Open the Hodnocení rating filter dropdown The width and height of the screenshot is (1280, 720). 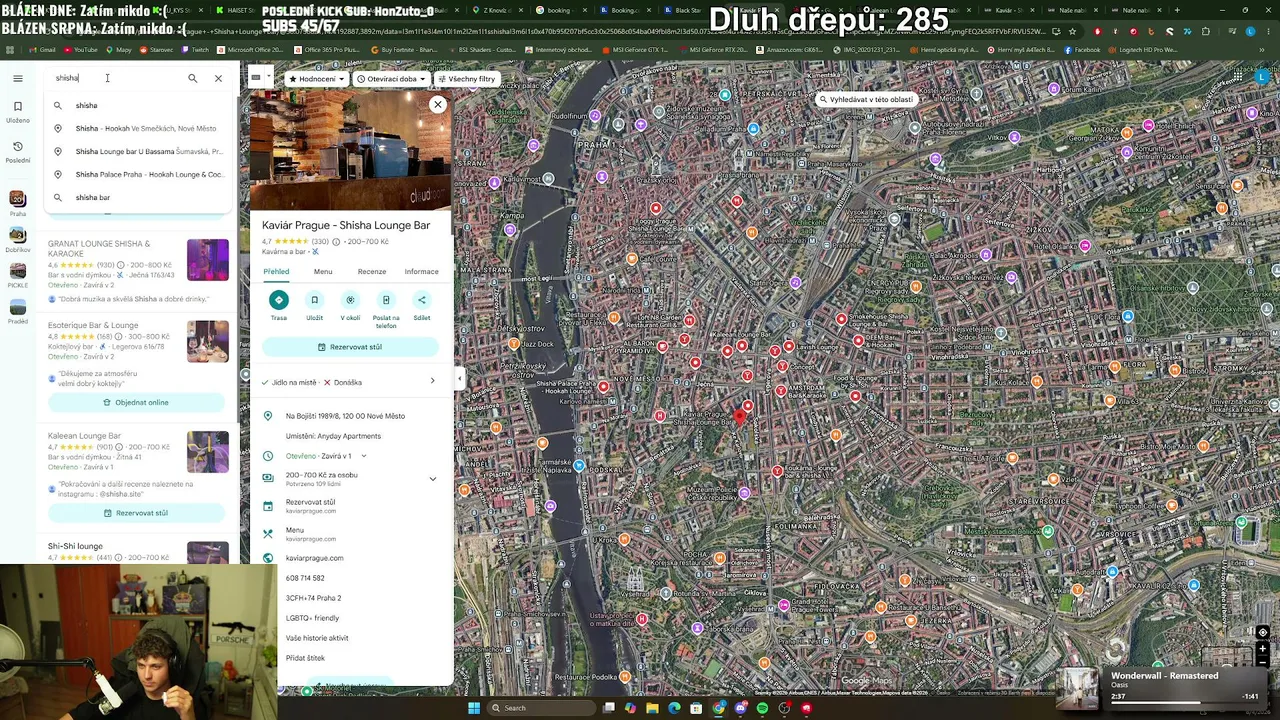coord(315,79)
